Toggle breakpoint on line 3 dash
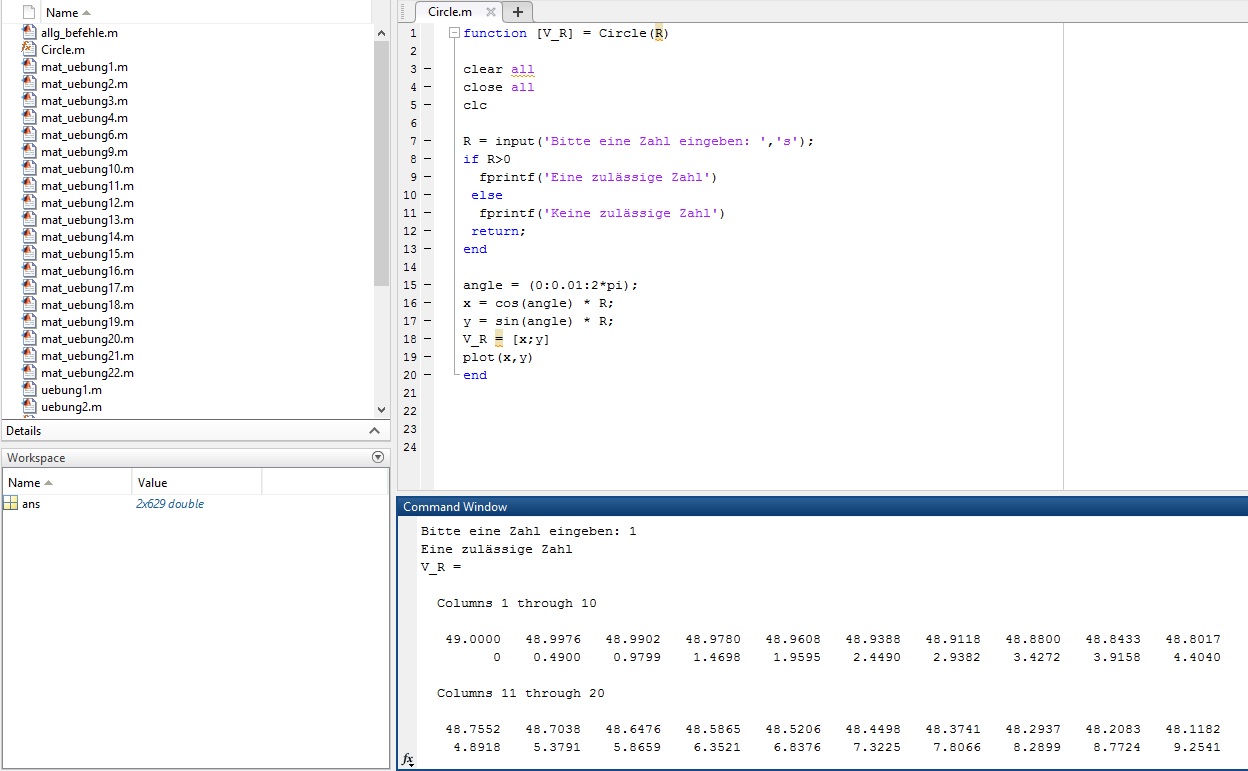The image size is (1248, 771). pyautogui.click(x=427, y=69)
